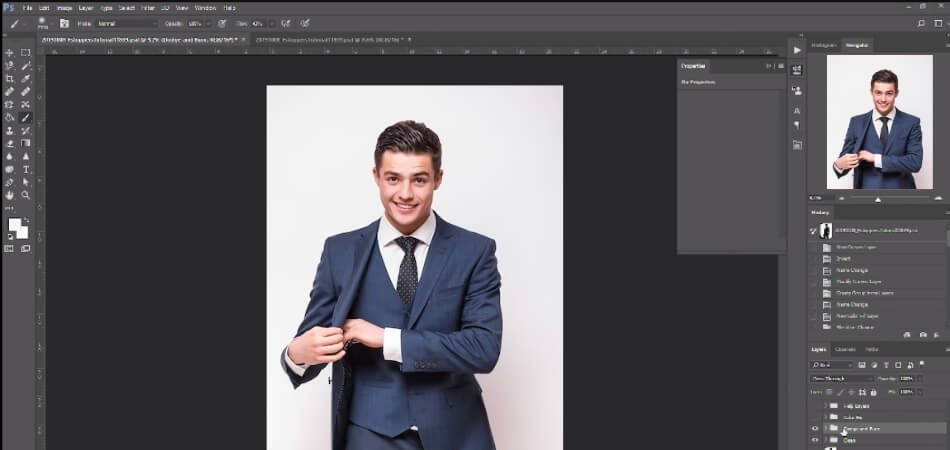The image size is (950, 450).
Task: Select the Brush tool in toolbar
Action: pos(25,117)
